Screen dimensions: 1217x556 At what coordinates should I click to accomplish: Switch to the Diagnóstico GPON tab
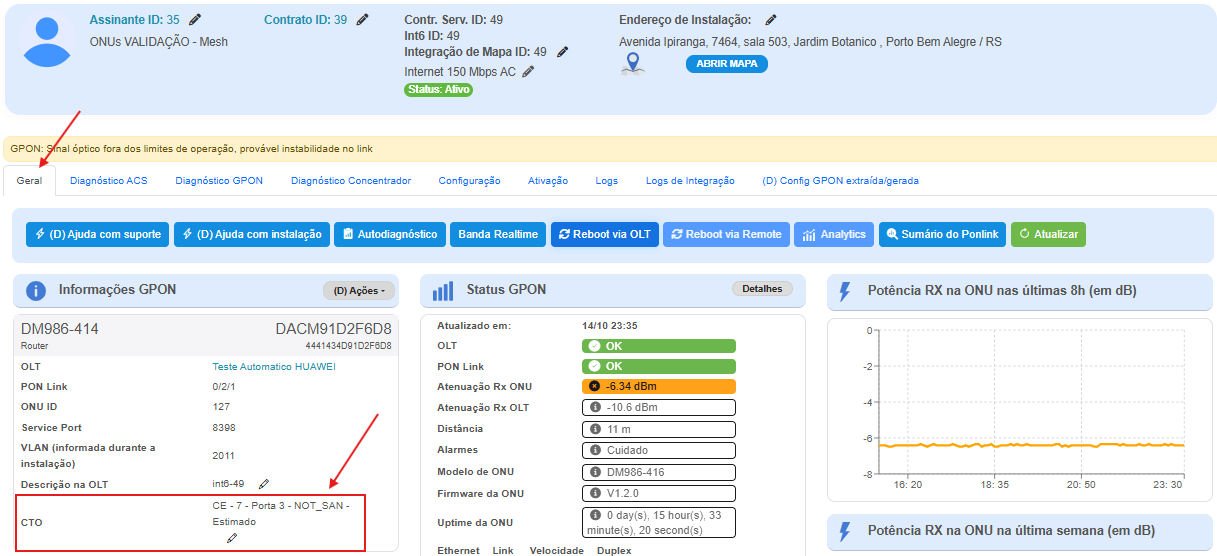point(219,181)
